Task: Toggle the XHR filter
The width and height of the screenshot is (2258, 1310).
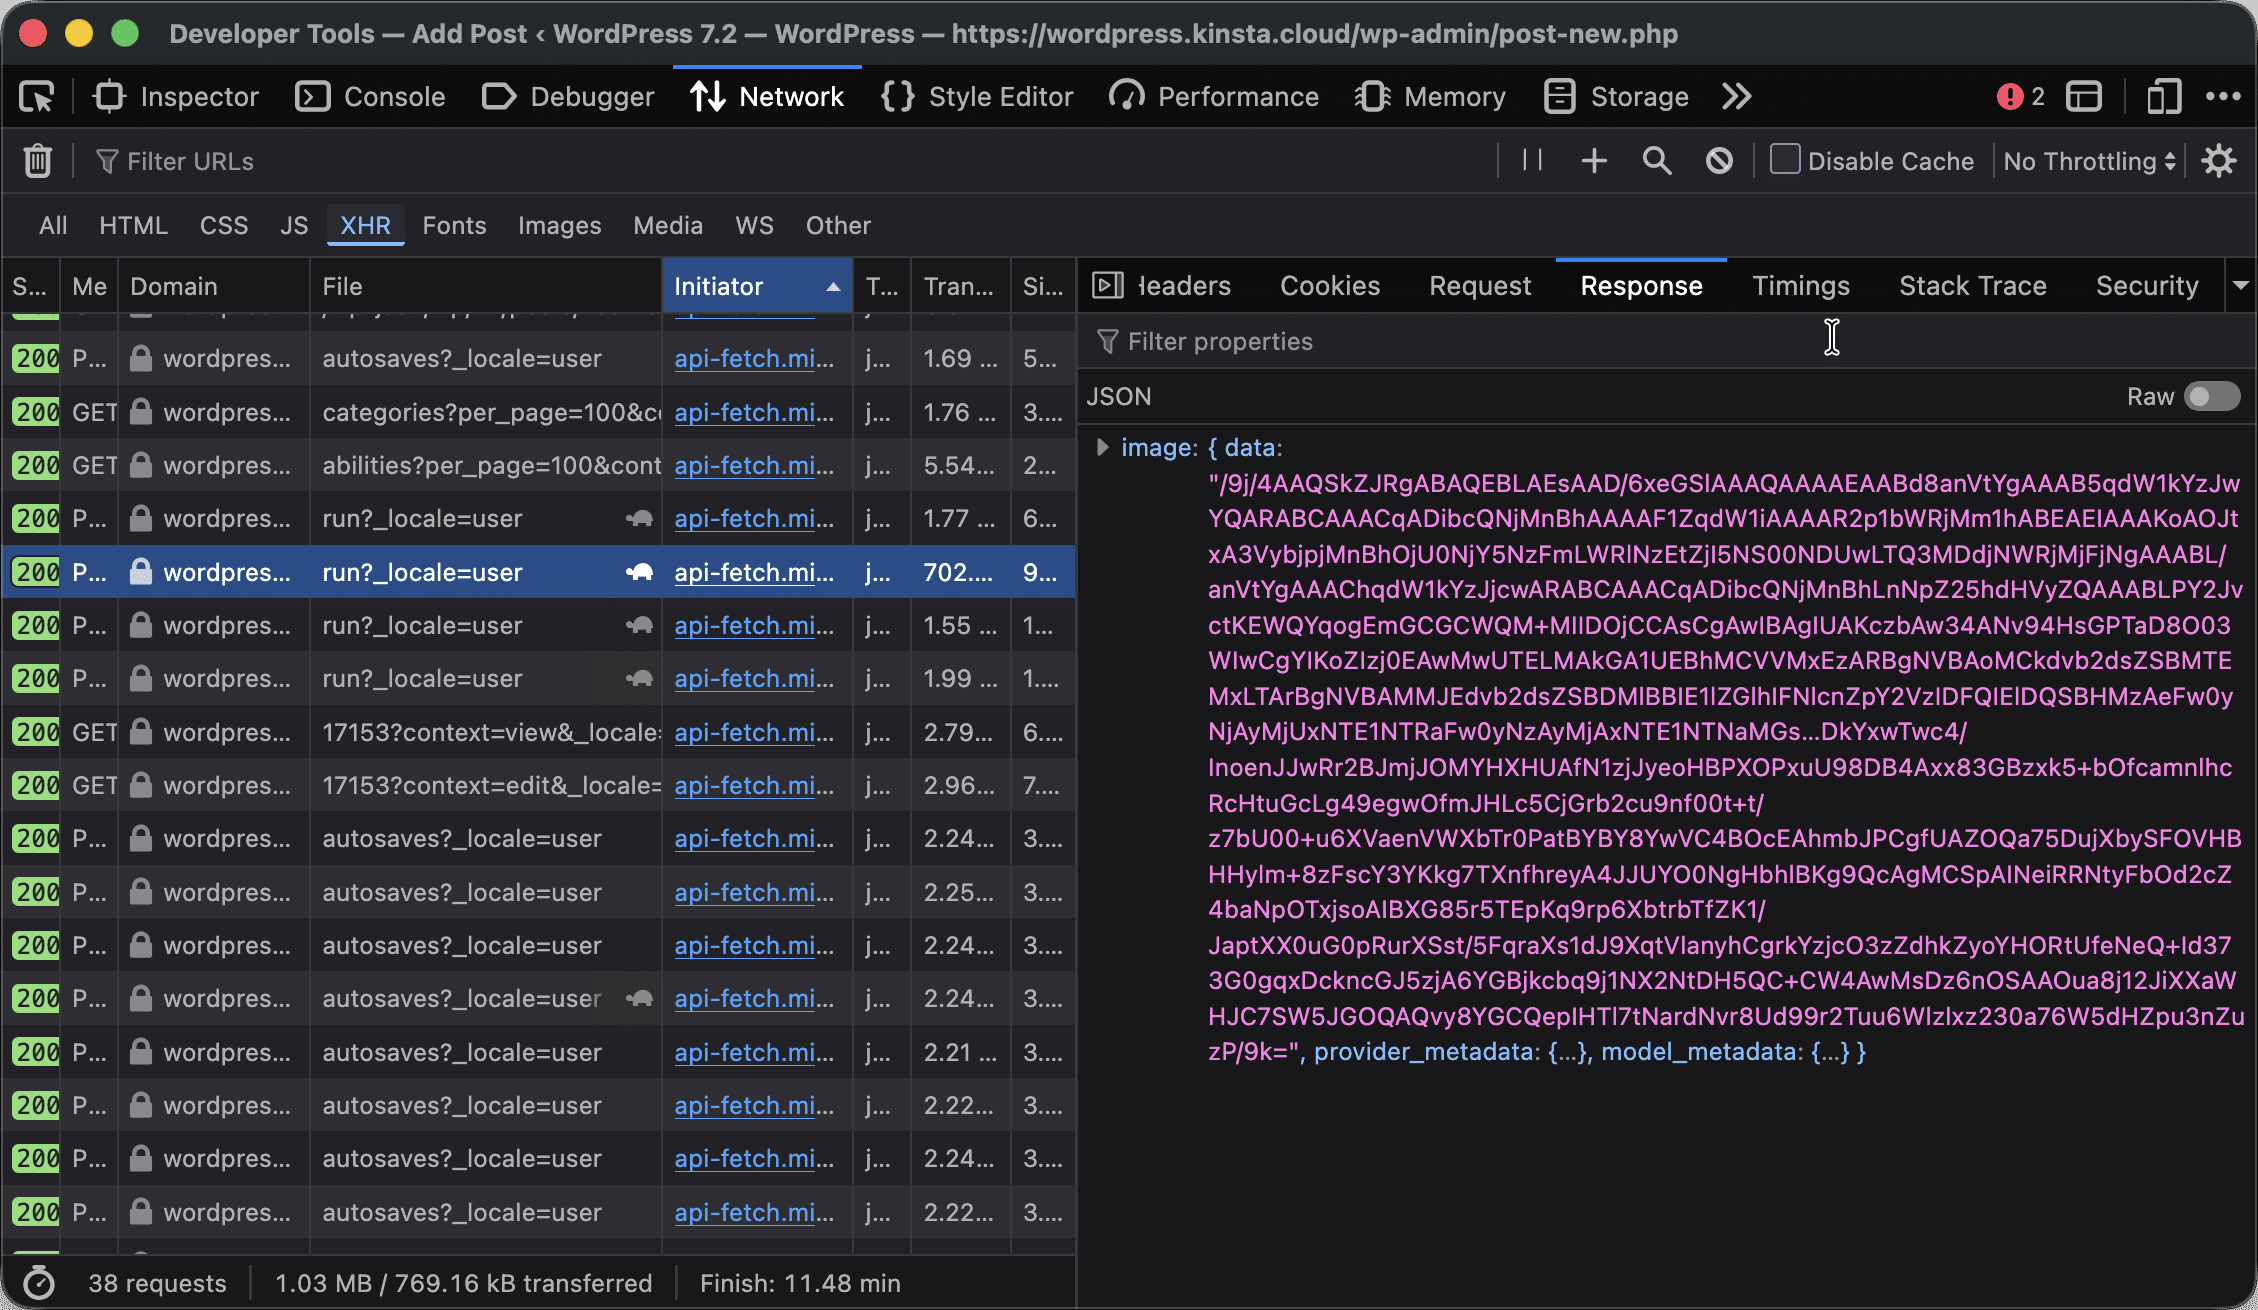Action: coord(365,225)
